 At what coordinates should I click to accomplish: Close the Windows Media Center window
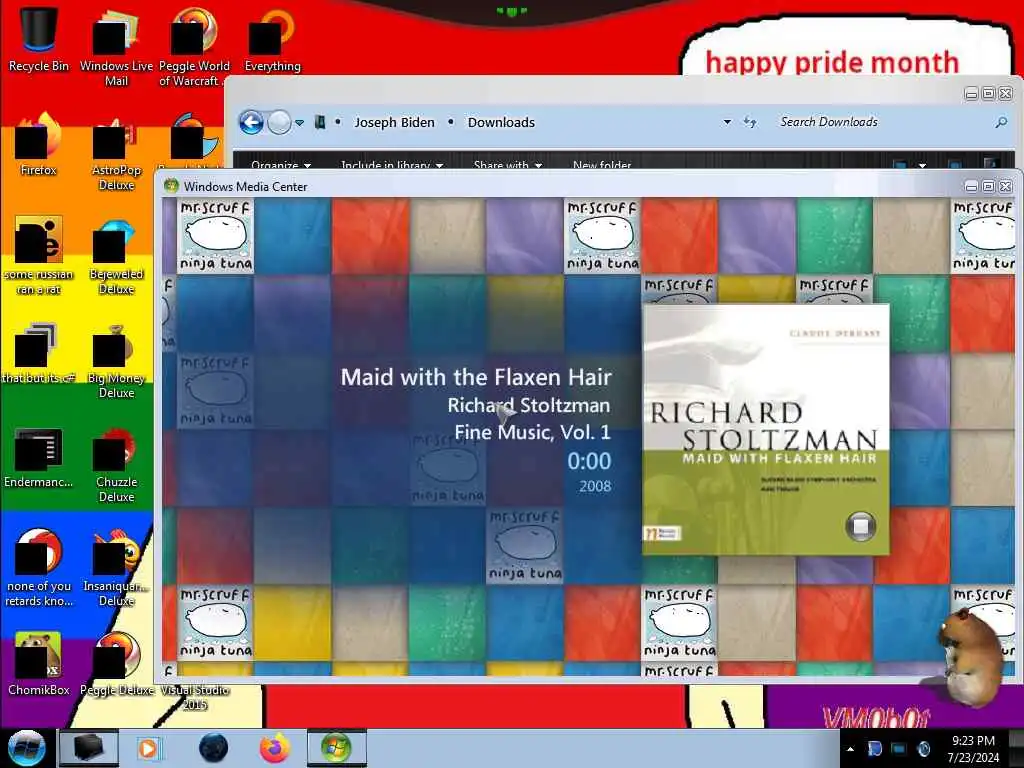tap(1006, 187)
